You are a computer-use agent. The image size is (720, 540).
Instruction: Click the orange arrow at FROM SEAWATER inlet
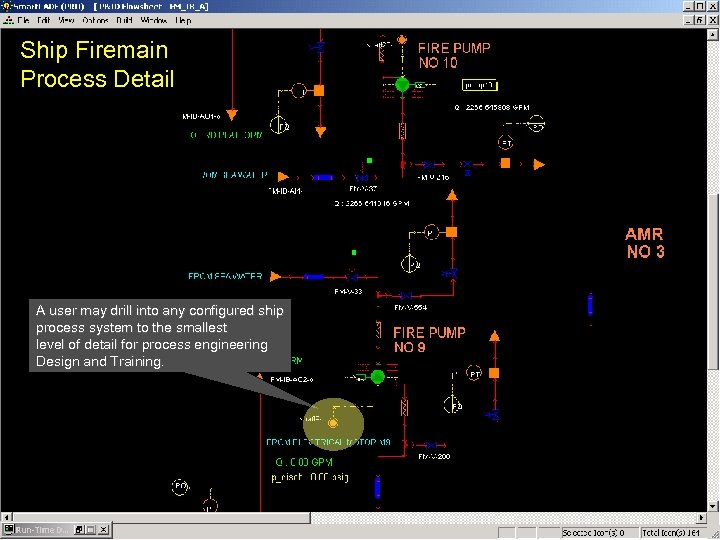[275, 276]
